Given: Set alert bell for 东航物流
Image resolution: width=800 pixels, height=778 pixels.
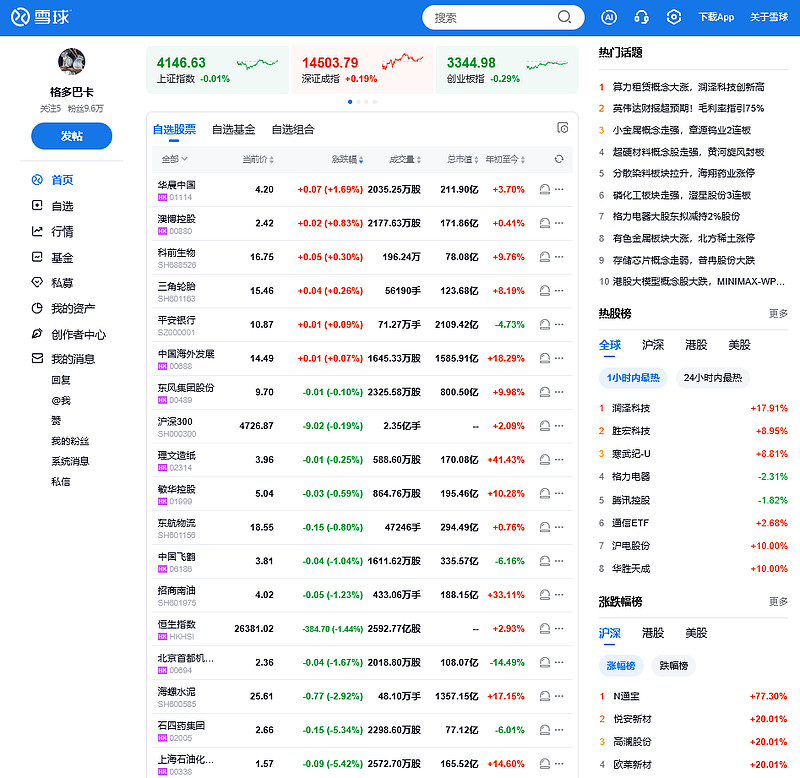Looking at the screenshot, I should (x=545, y=527).
